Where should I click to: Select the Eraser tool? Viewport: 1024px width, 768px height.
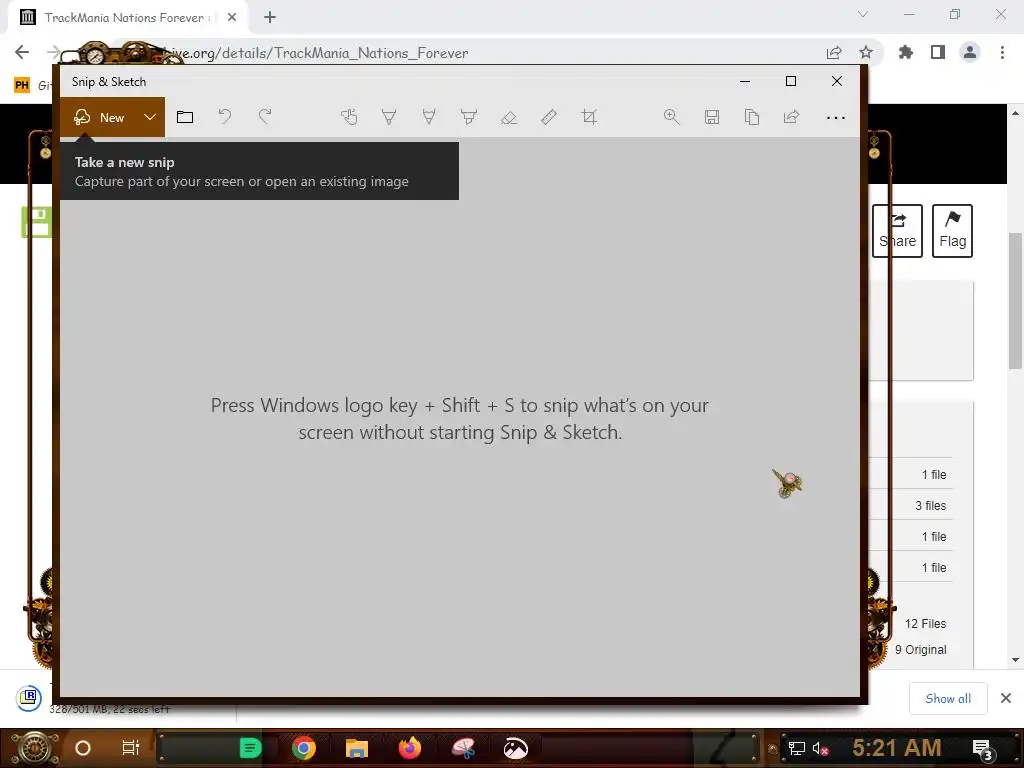pos(509,117)
